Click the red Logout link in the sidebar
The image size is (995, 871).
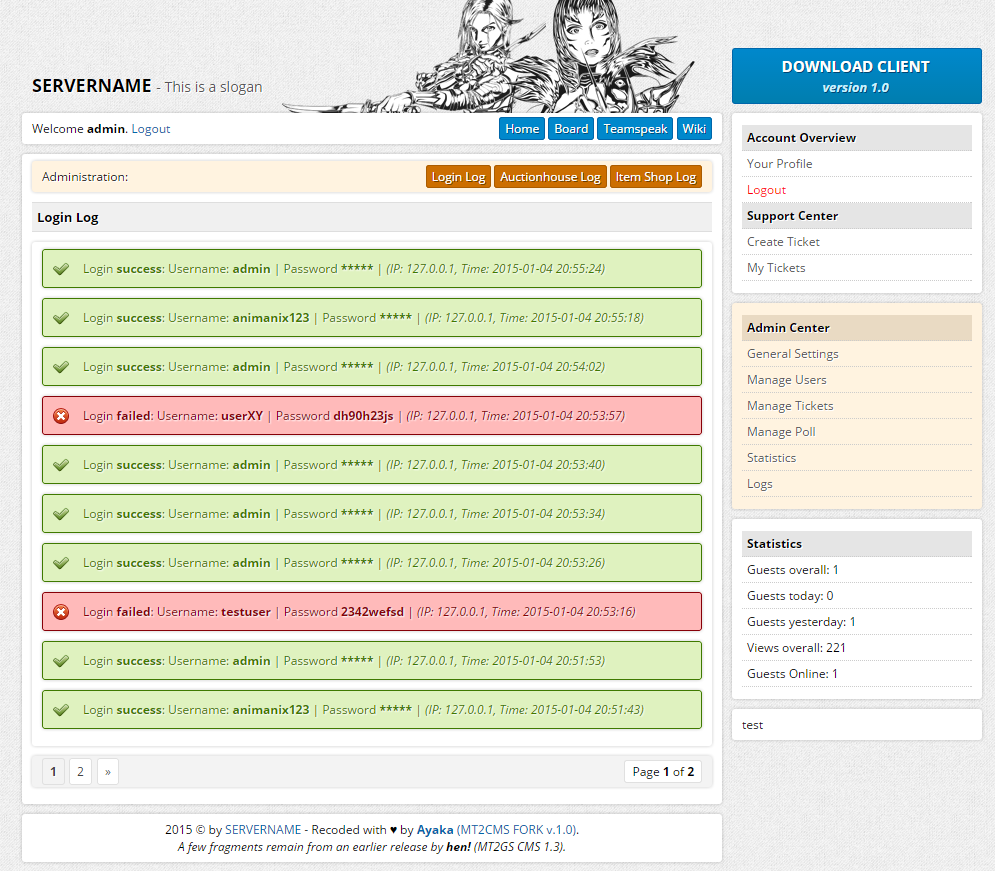(766, 190)
